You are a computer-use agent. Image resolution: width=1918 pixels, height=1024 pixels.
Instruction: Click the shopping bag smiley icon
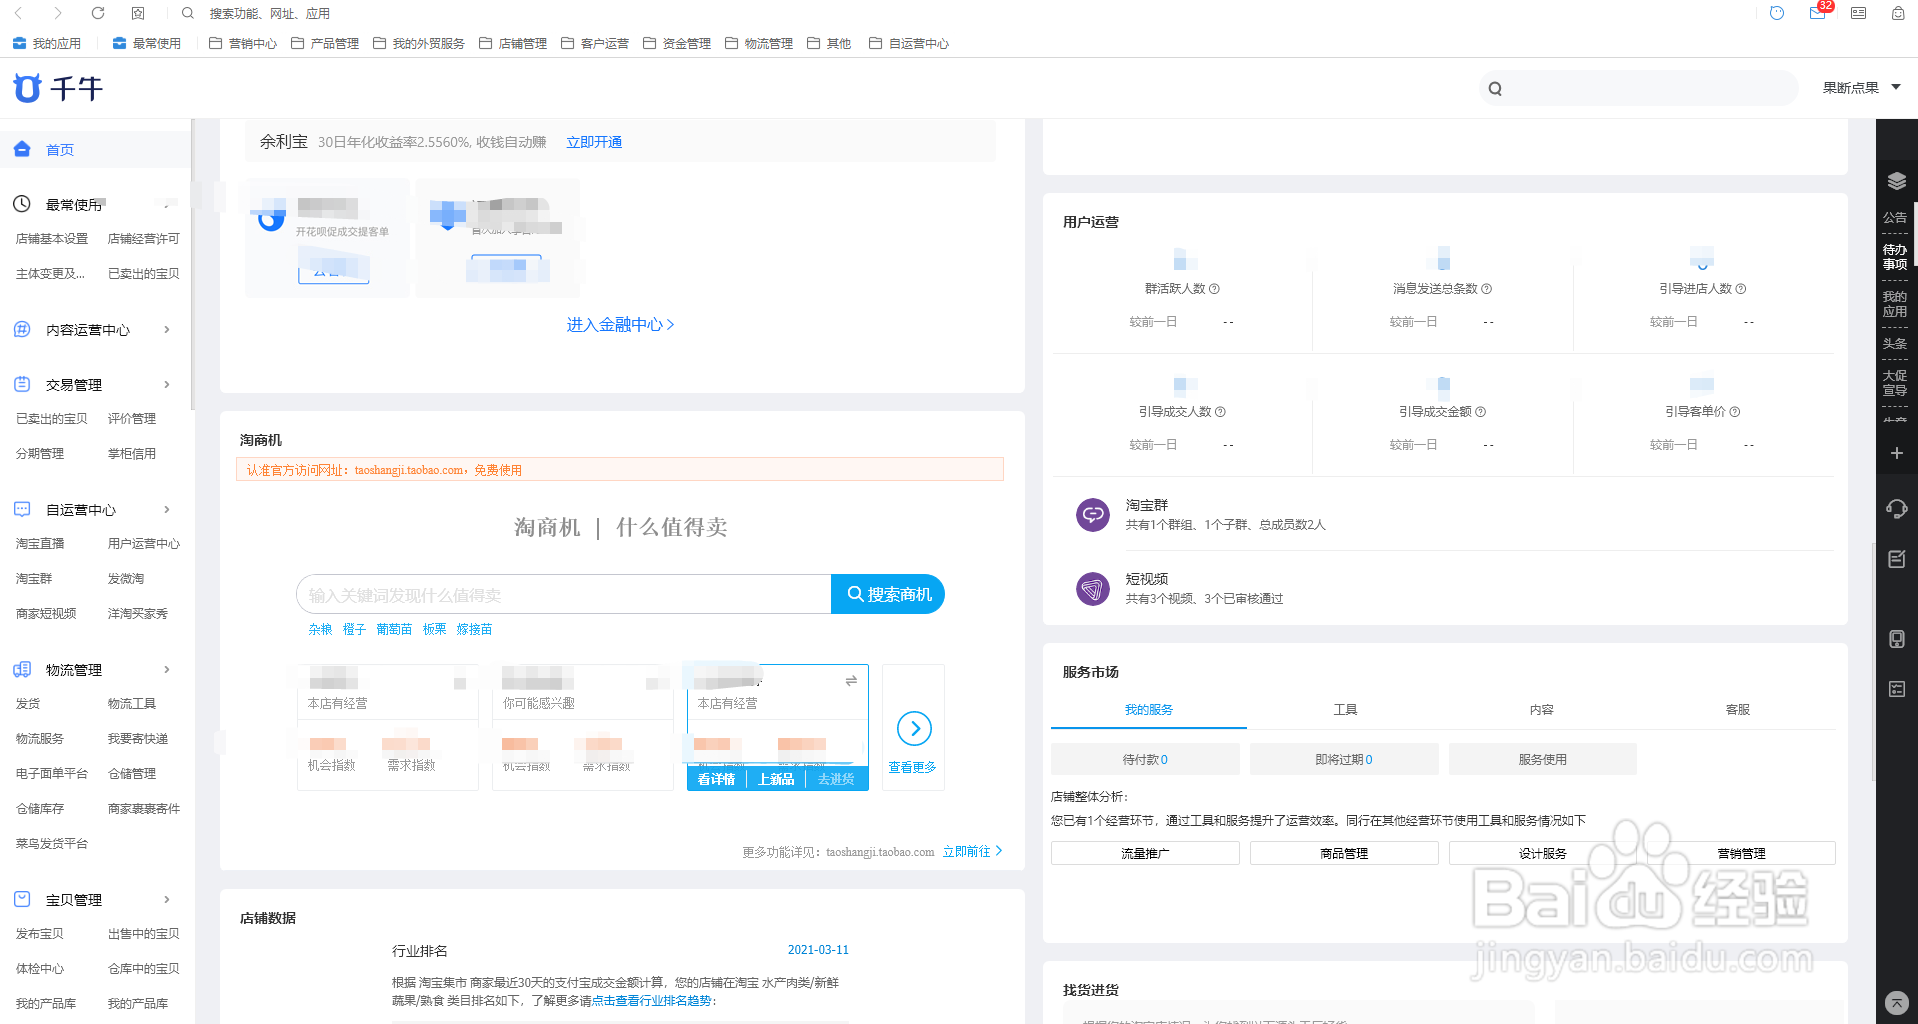pyautogui.click(x=1897, y=13)
